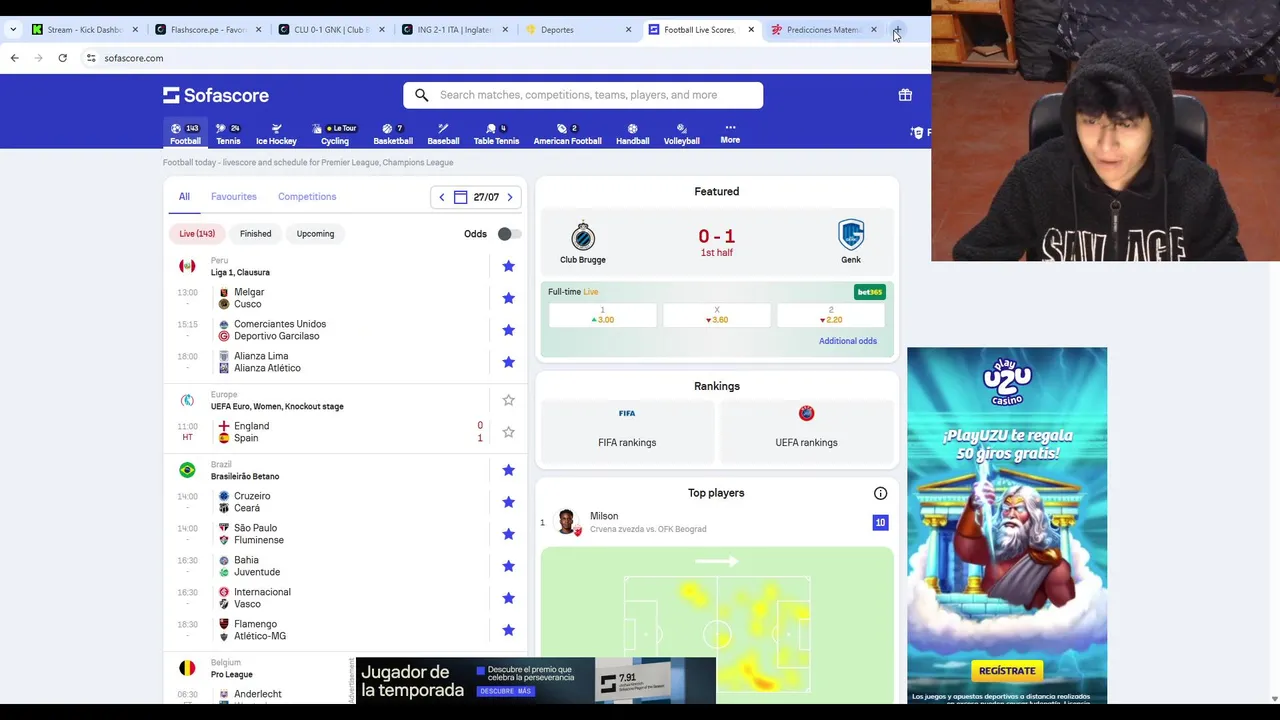Open the Additional odds link
This screenshot has height=720, width=1280.
pyautogui.click(x=848, y=341)
